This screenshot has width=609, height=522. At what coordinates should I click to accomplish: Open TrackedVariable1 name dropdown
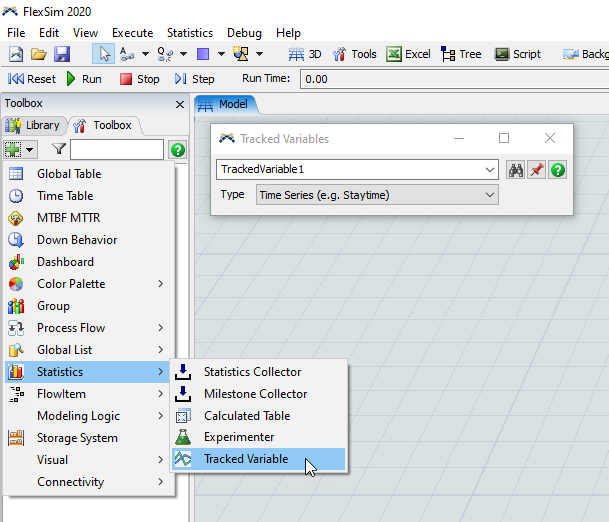click(489, 169)
